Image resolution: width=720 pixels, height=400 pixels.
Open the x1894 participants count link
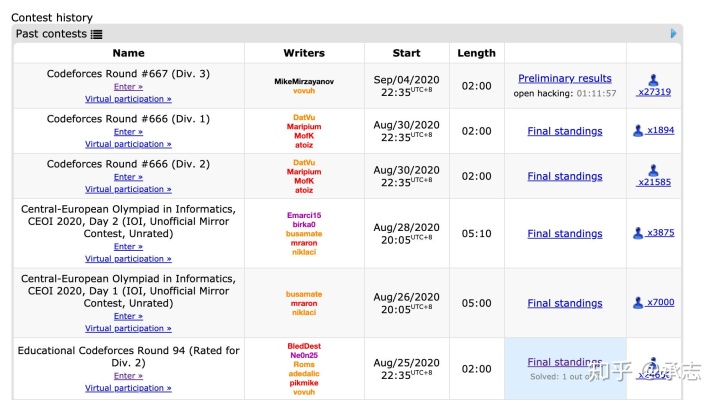660,130
